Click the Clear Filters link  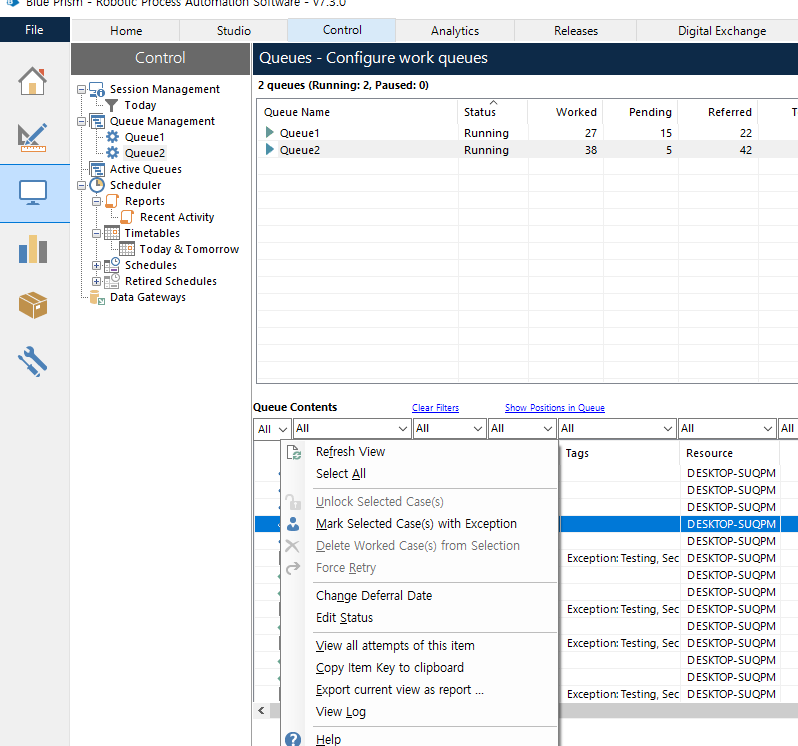coord(435,408)
